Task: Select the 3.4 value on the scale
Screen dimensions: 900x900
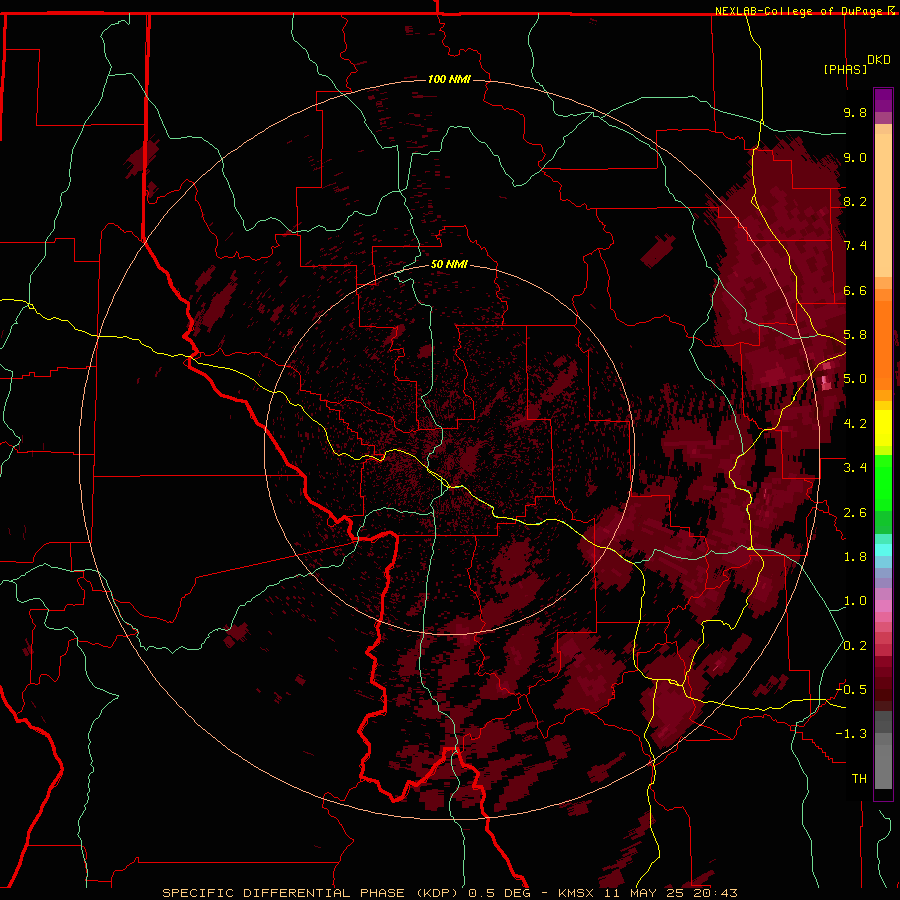Action: click(855, 468)
